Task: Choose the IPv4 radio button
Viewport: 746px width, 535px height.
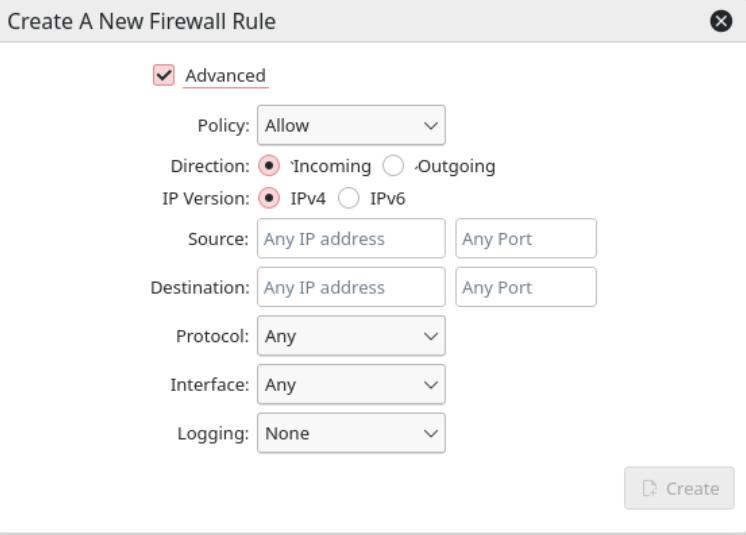Action: (x=269, y=198)
